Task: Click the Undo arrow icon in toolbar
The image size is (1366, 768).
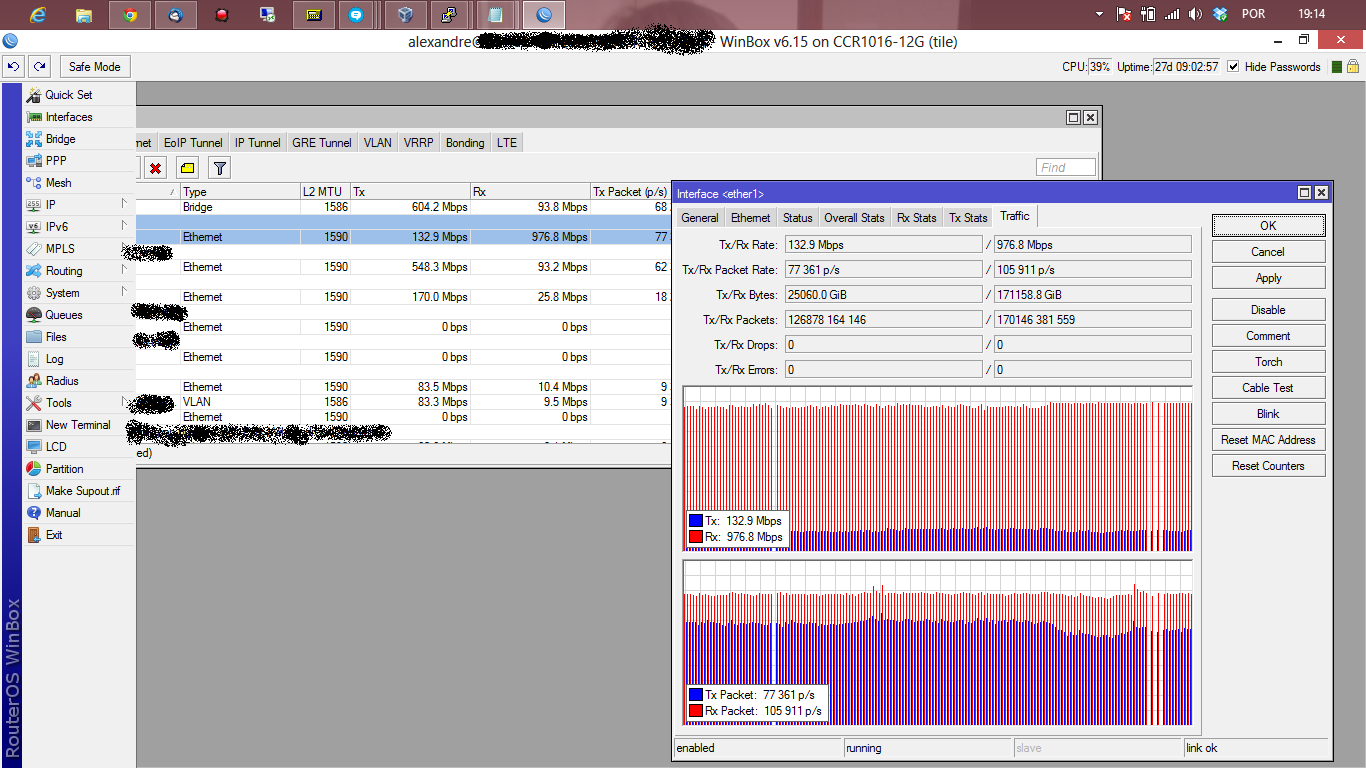Action: [x=14, y=67]
